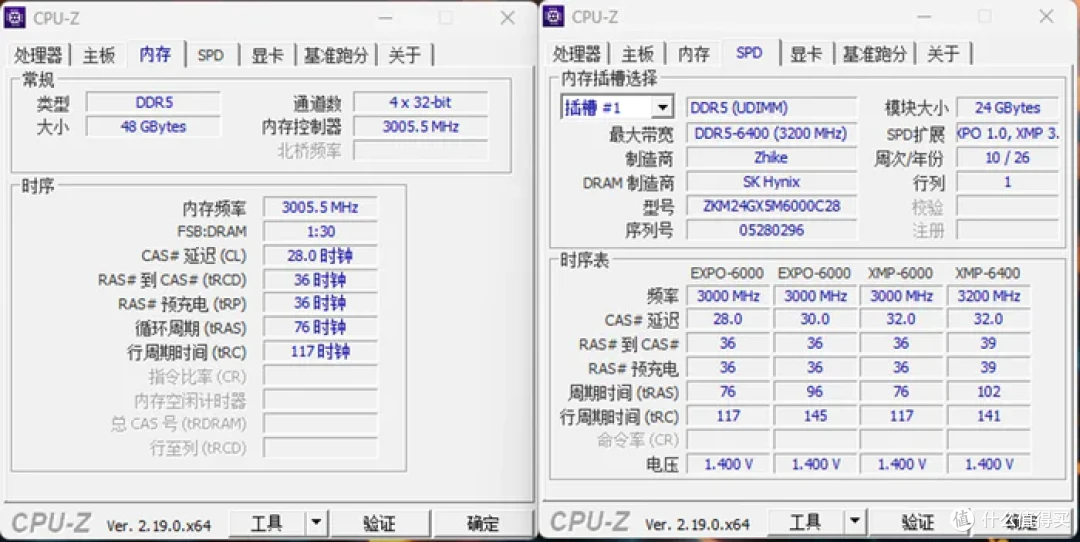Image resolution: width=1080 pixels, height=542 pixels.
Task: Click the DDR5 memory type field
Action: tap(153, 103)
